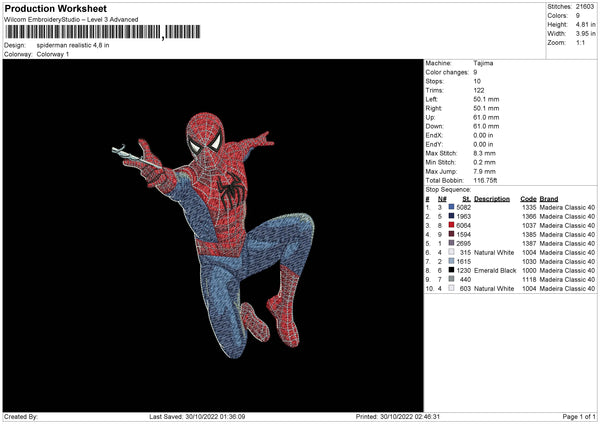Viewport: 600px width, 424px height.
Task: Click the Height value 4.81 in
Action: pos(585,24)
